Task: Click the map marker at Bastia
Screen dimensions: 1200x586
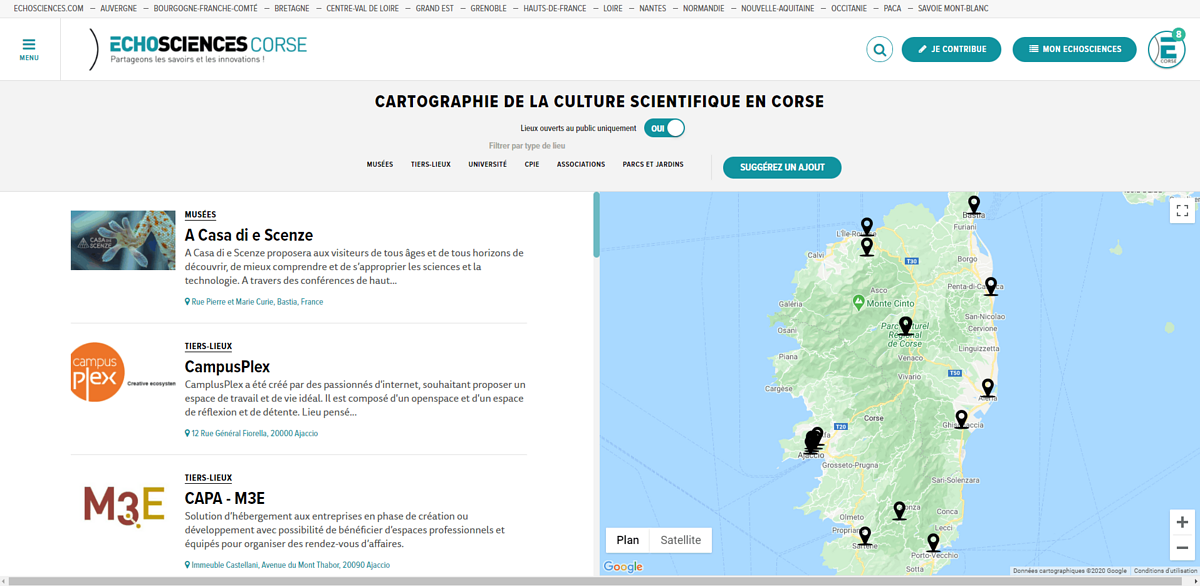Action: pos(974,205)
